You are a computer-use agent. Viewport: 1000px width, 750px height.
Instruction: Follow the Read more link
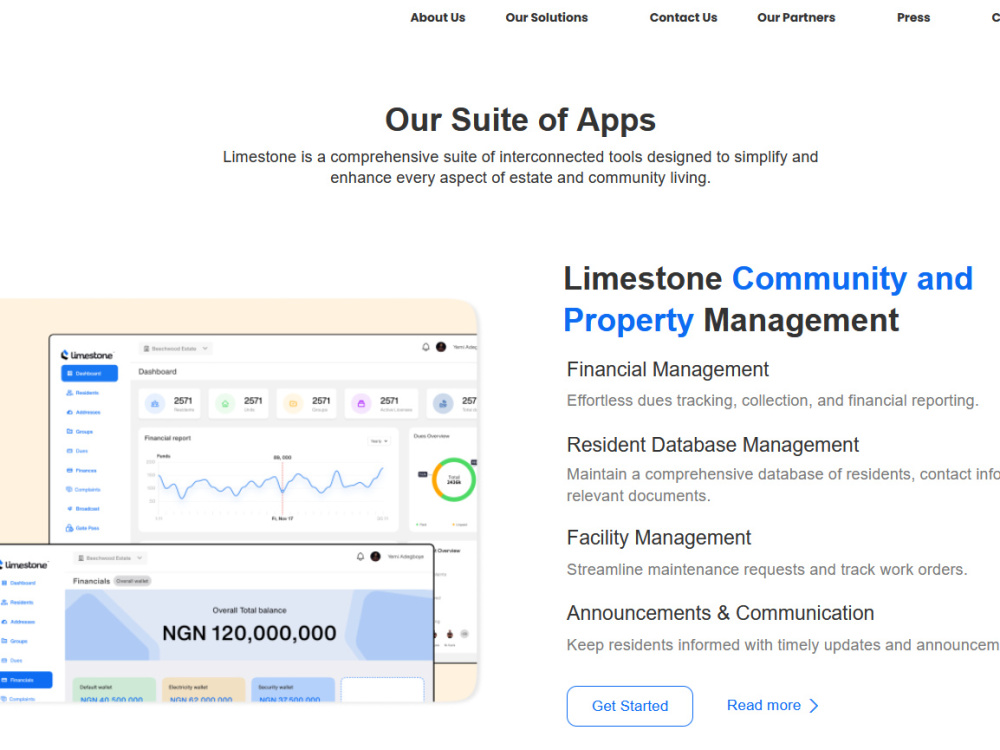[763, 705]
